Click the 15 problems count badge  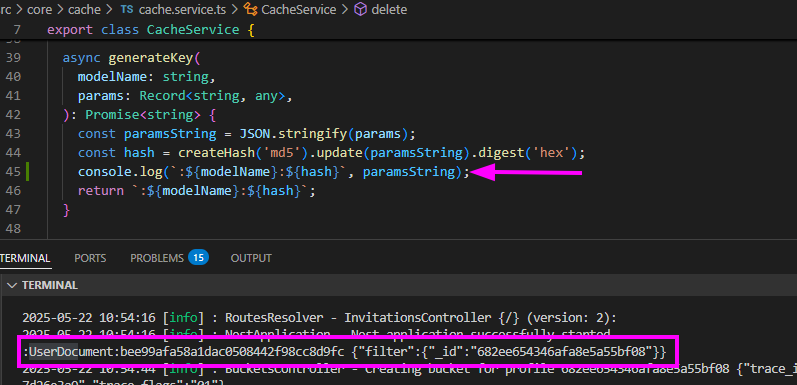[198, 257]
